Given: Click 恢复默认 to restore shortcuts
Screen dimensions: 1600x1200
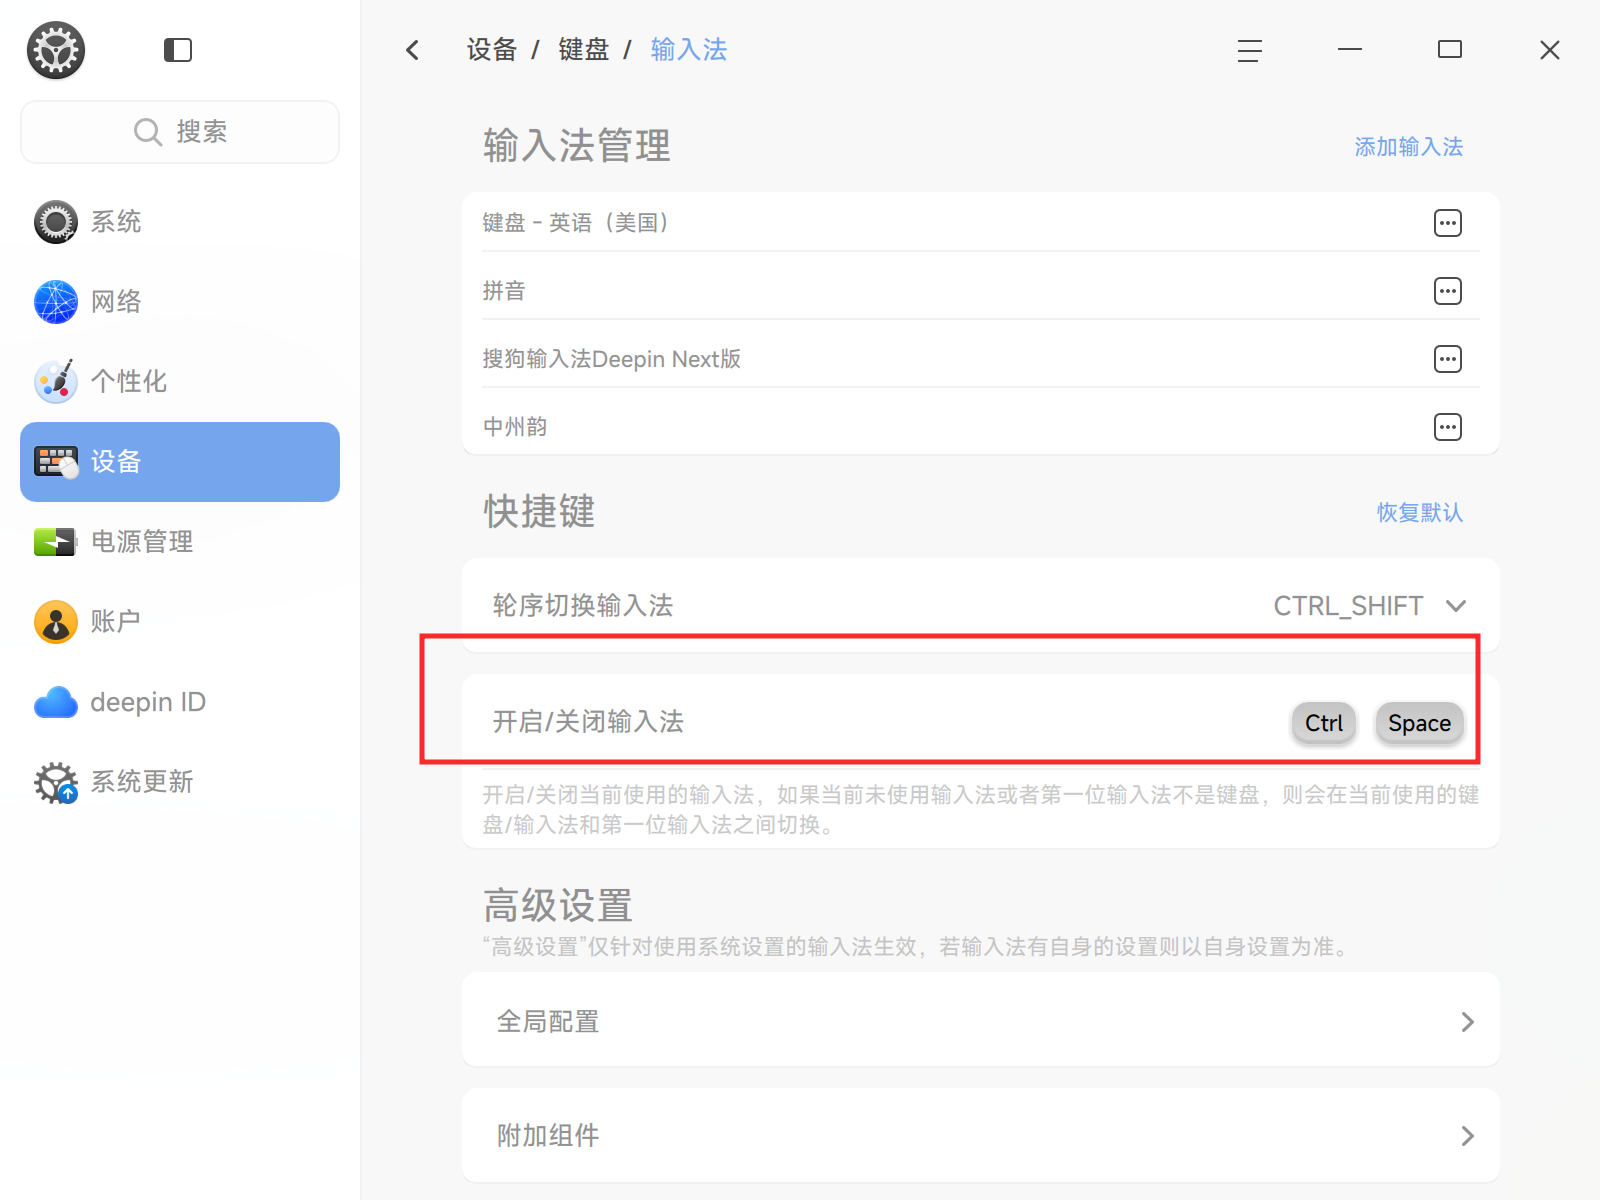Looking at the screenshot, I should coord(1419,513).
